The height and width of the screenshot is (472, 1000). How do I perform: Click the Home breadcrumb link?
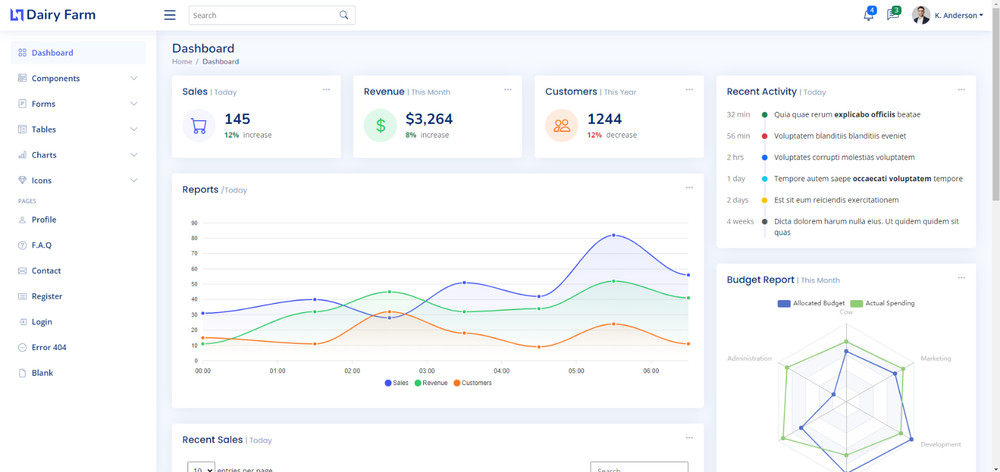[x=182, y=62]
